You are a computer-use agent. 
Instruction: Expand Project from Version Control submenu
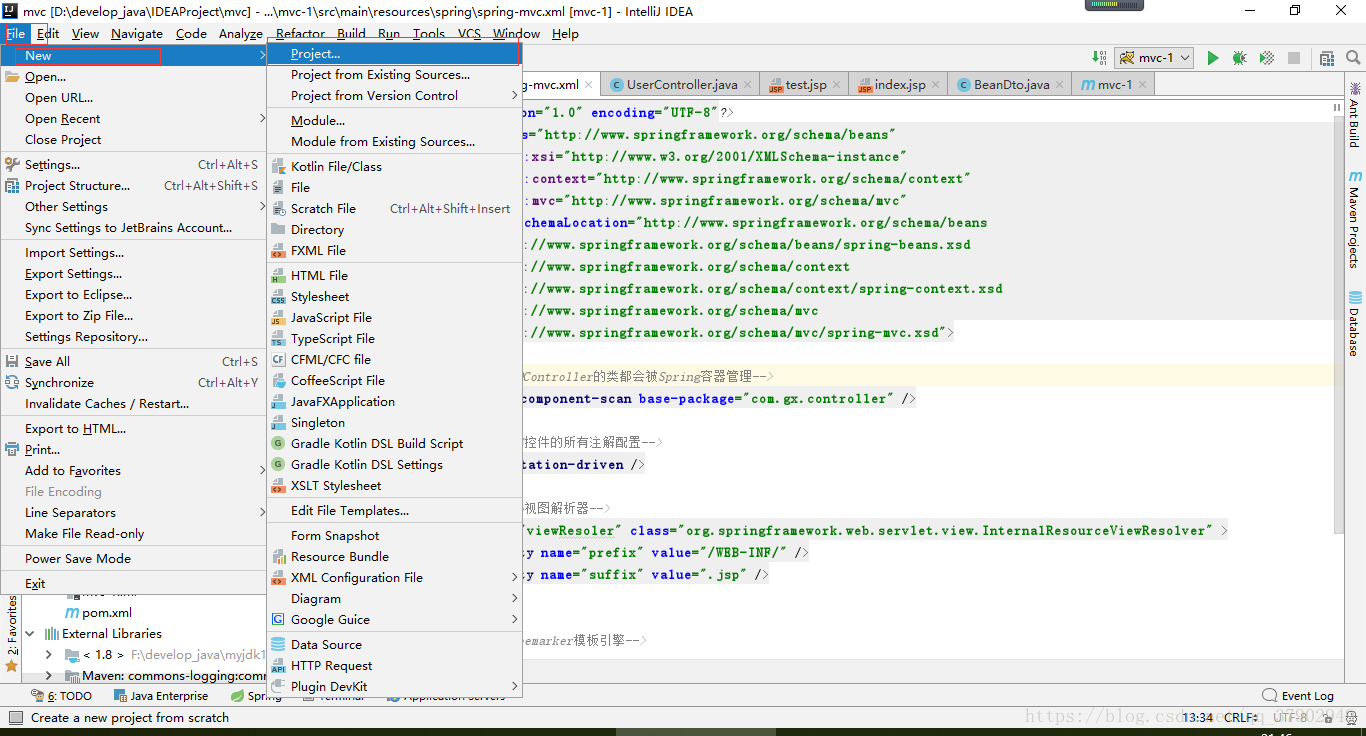(x=394, y=95)
